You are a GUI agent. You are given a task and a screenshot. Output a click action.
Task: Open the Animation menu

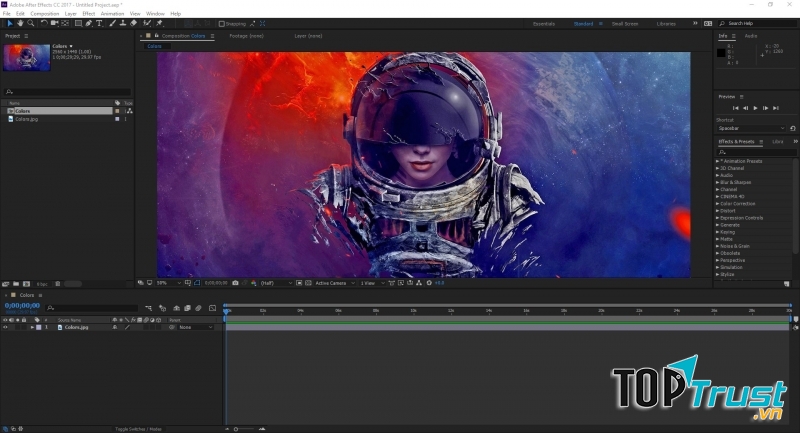point(112,14)
